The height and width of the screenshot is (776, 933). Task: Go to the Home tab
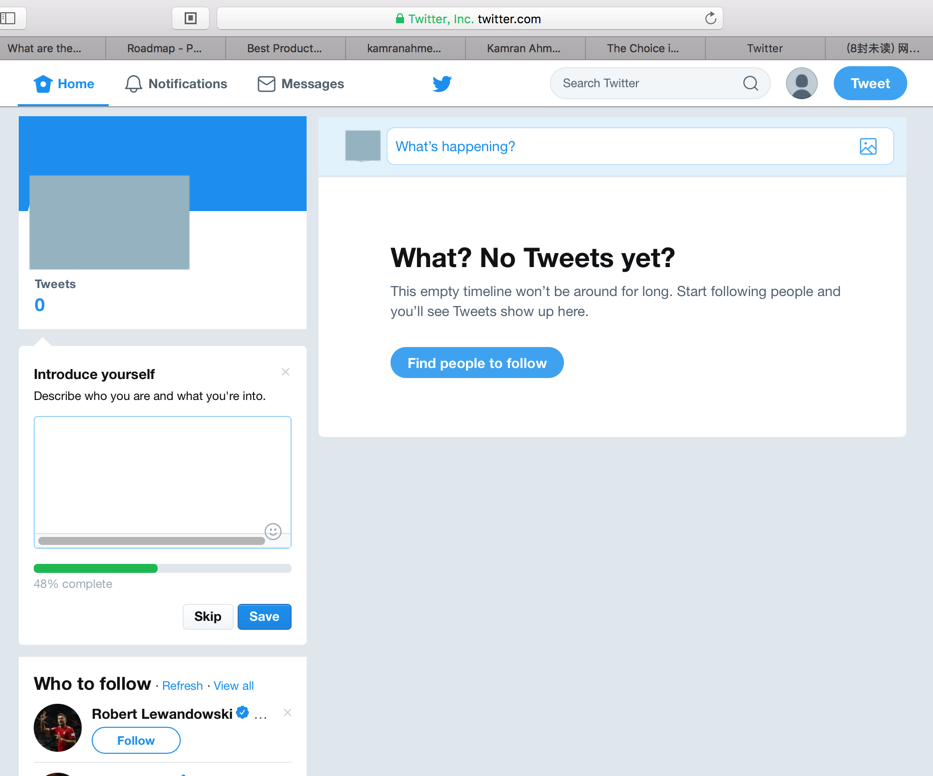pyautogui.click(x=64, y=84)
